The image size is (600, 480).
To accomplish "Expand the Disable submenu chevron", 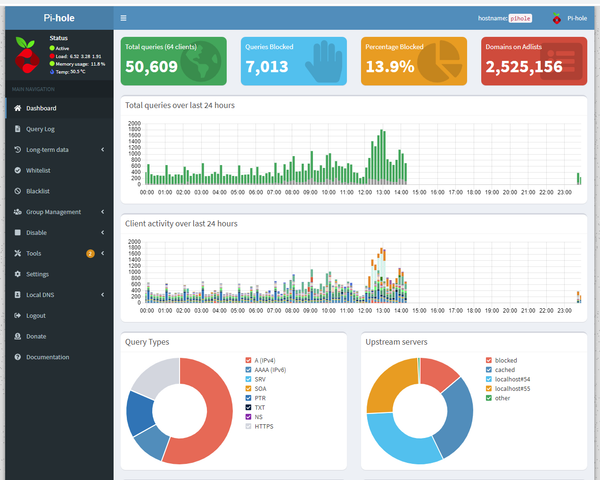I will click(x=103, y=232).
